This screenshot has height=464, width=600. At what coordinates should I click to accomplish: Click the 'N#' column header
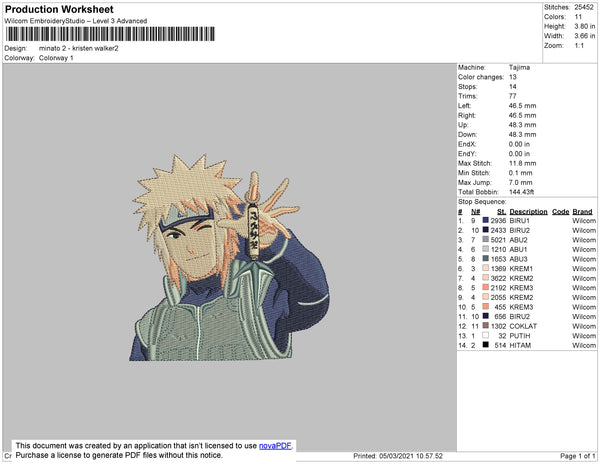pyautogui.click(x=475, y=212)
